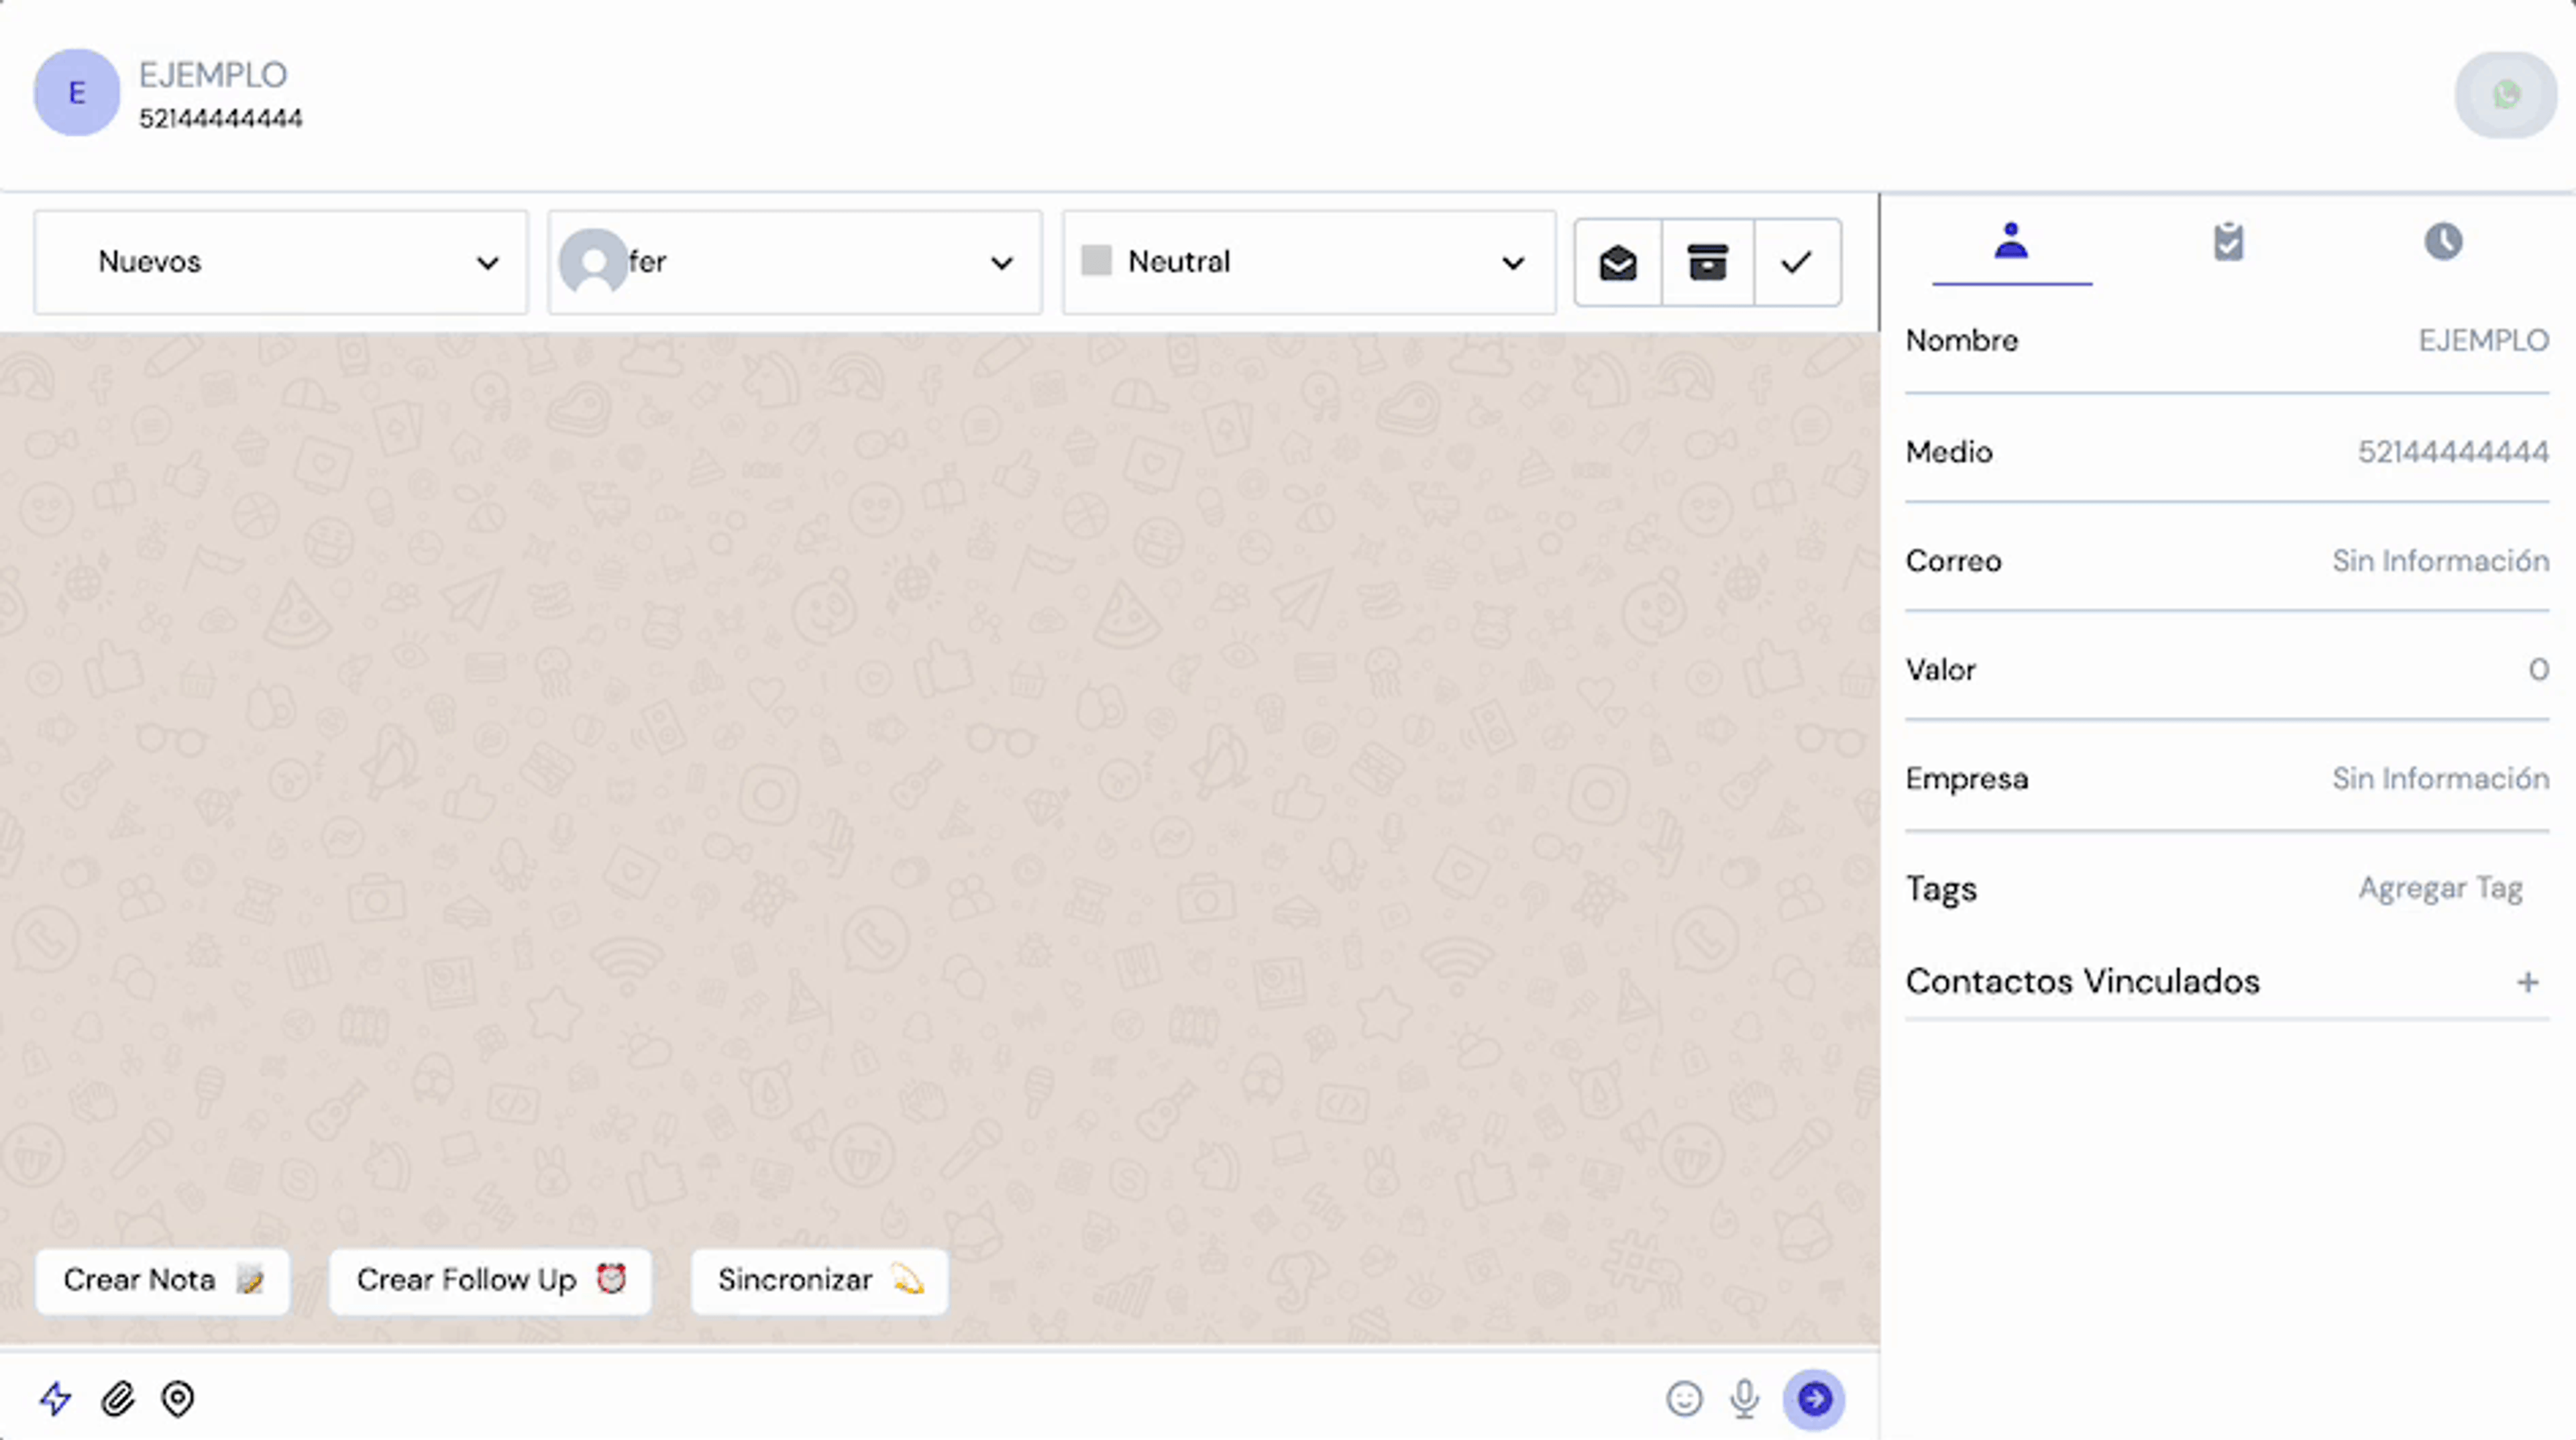Click the Sincronizar button
This screenshot has height=1440, width=2576.
819,1280
